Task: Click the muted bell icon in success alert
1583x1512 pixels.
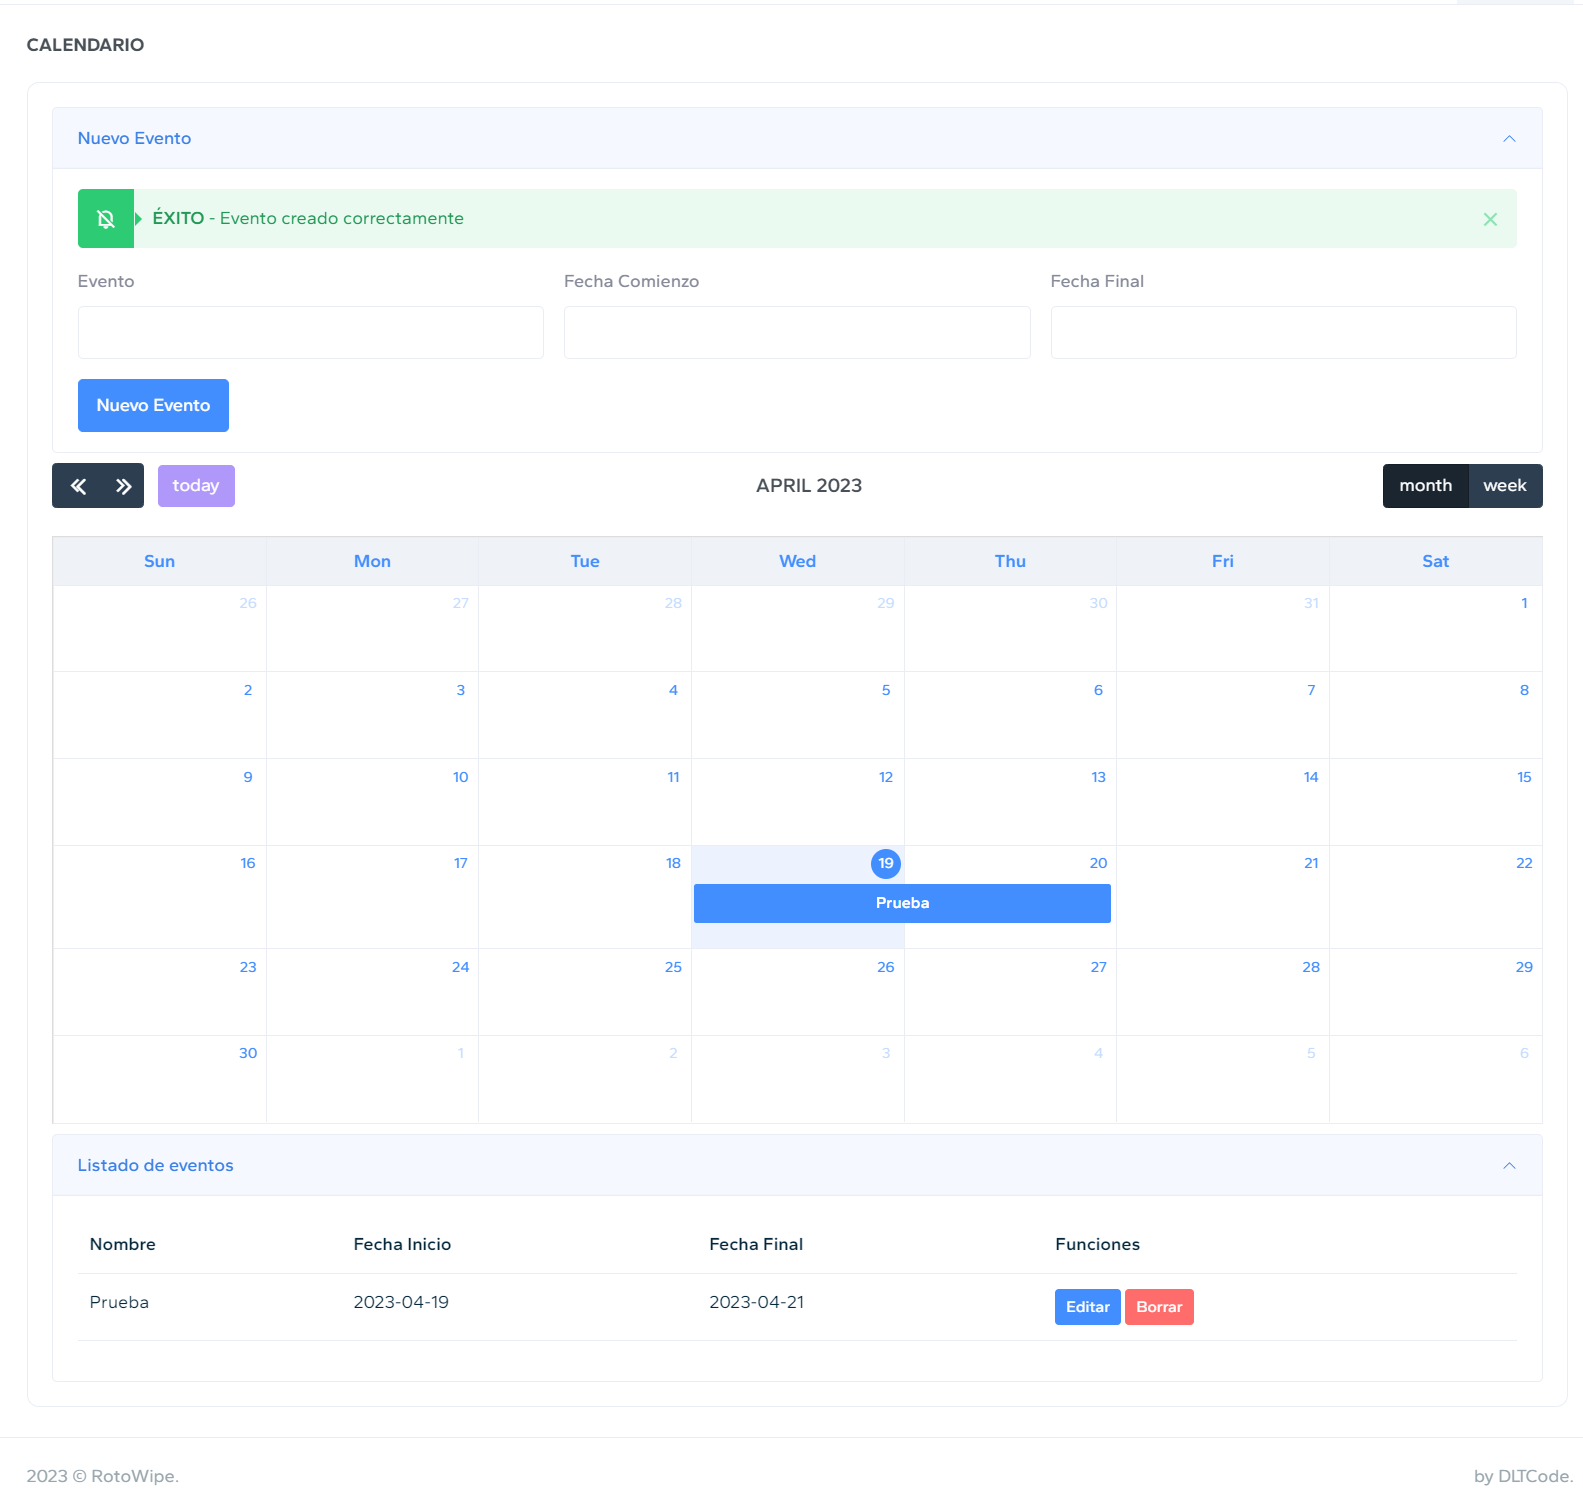Action: coord(106,219)
